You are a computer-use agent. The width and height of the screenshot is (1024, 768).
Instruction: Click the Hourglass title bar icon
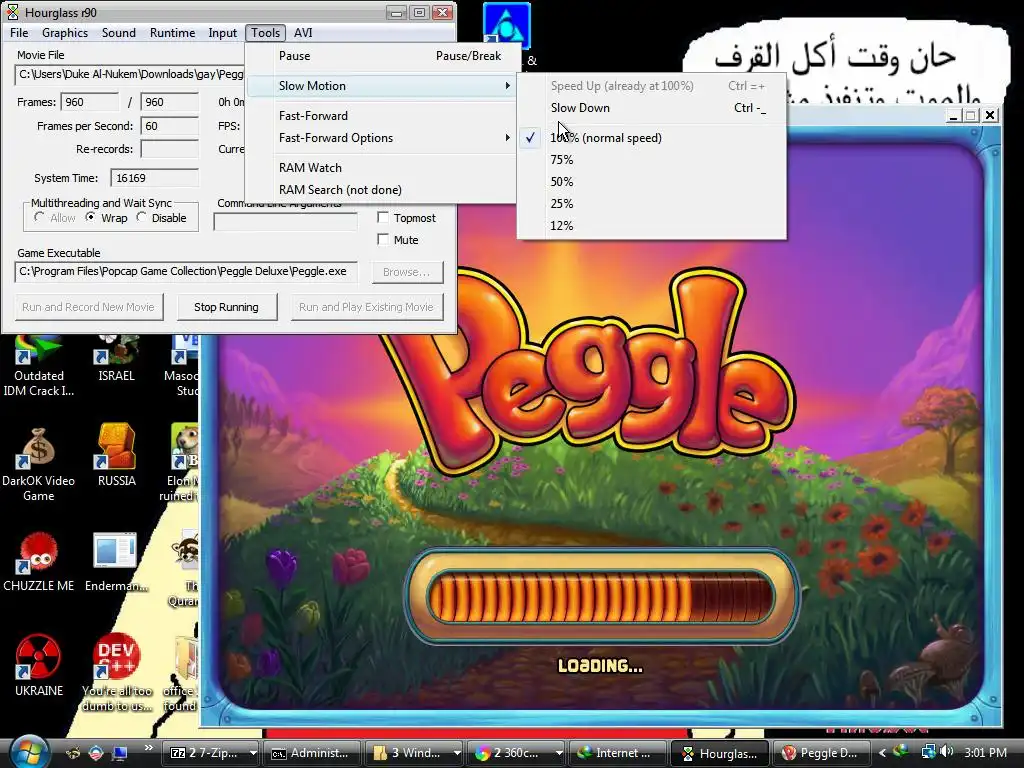[12, 12]
